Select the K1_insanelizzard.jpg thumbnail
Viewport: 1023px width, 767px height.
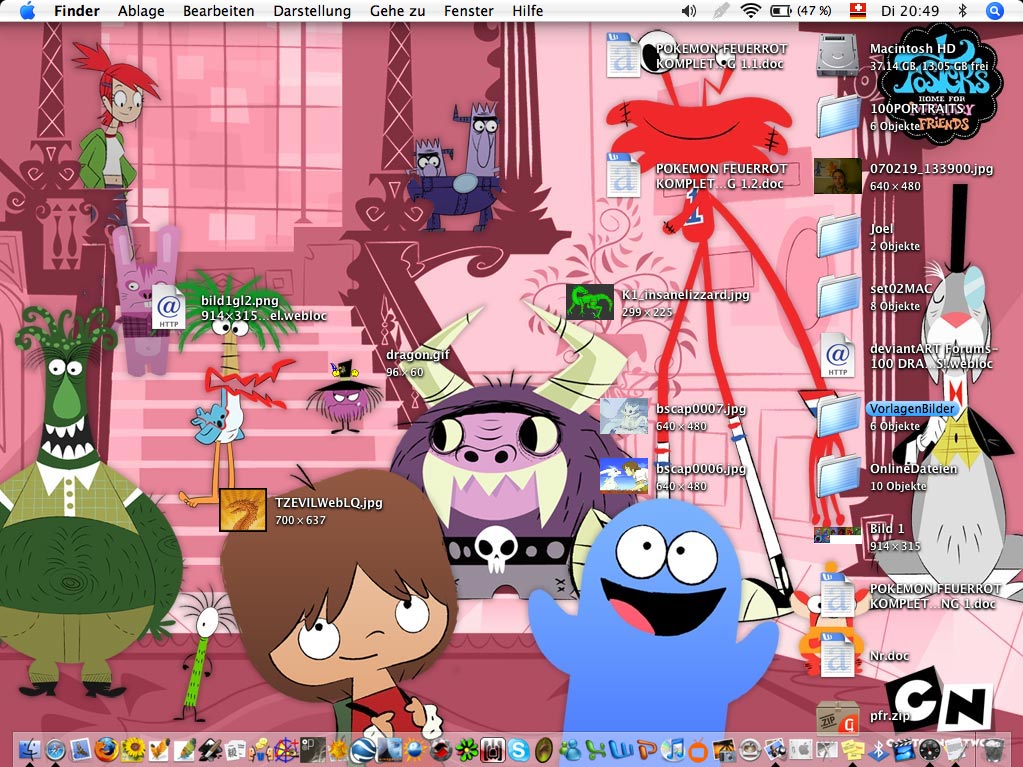590,302
